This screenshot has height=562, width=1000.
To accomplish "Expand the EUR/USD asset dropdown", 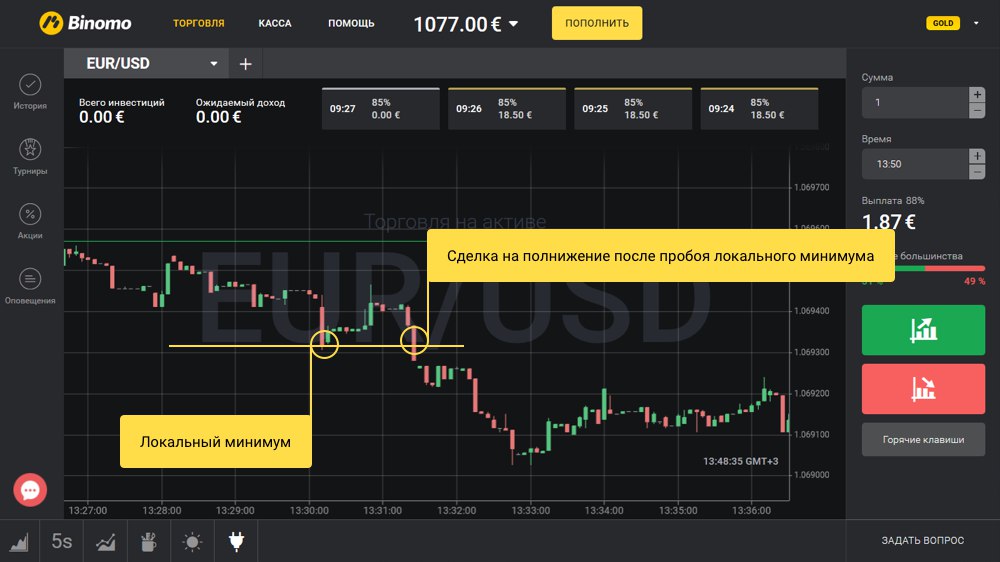I will tap(214, 64).
